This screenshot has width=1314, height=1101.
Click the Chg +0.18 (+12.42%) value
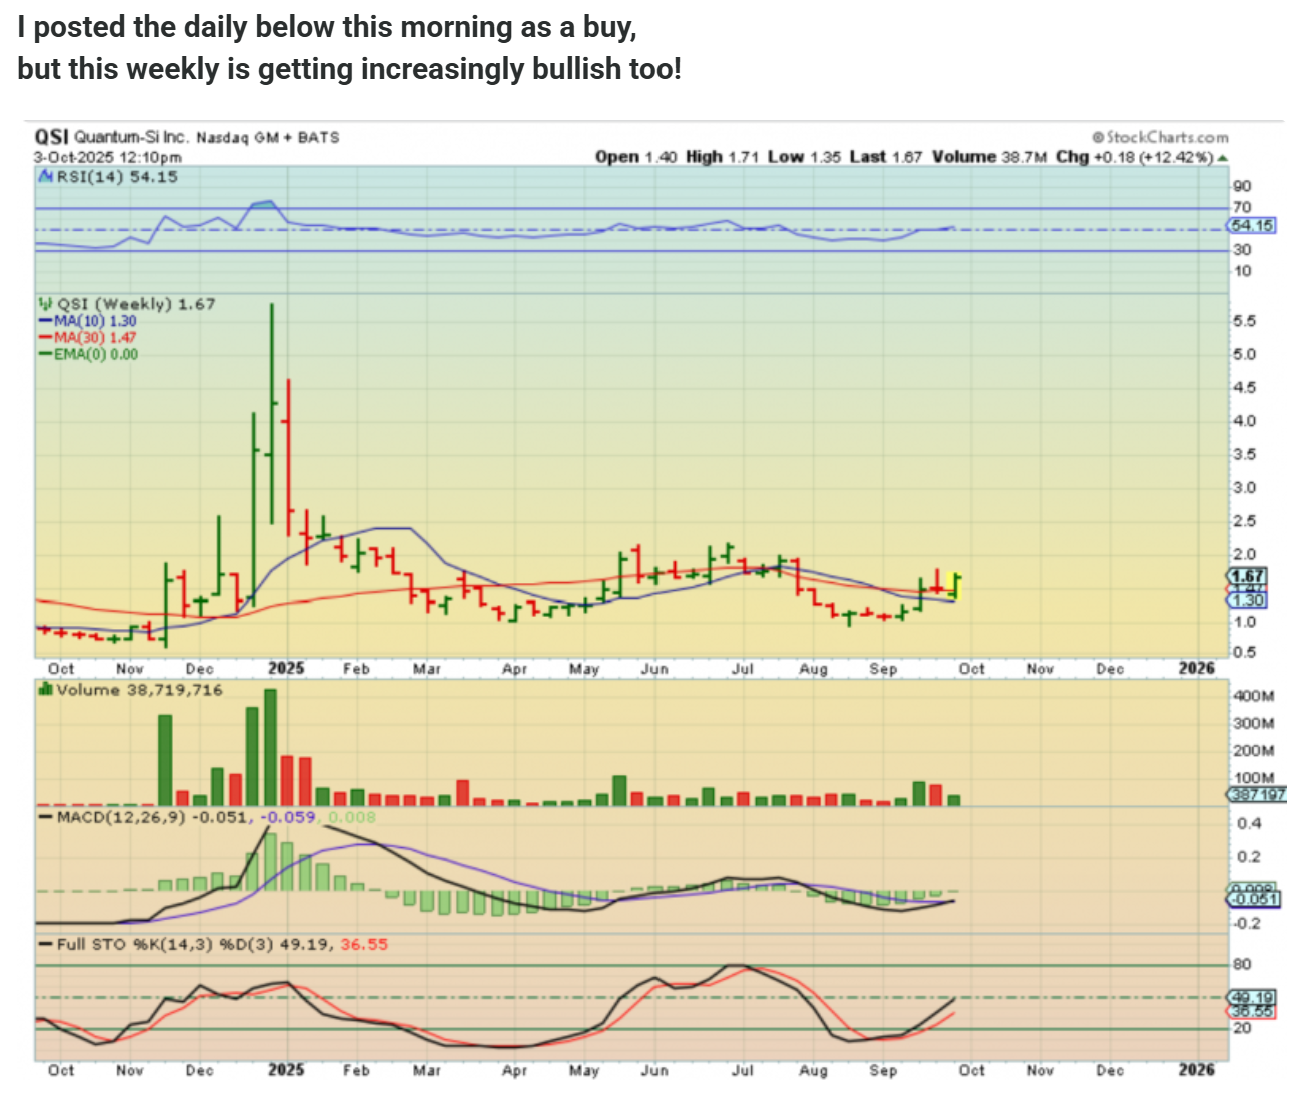1135,157
